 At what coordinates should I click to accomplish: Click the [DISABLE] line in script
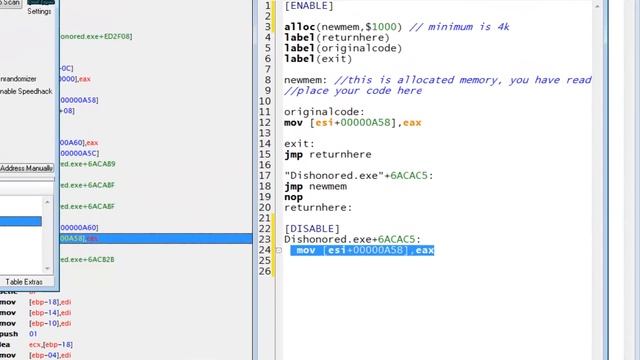312,229
